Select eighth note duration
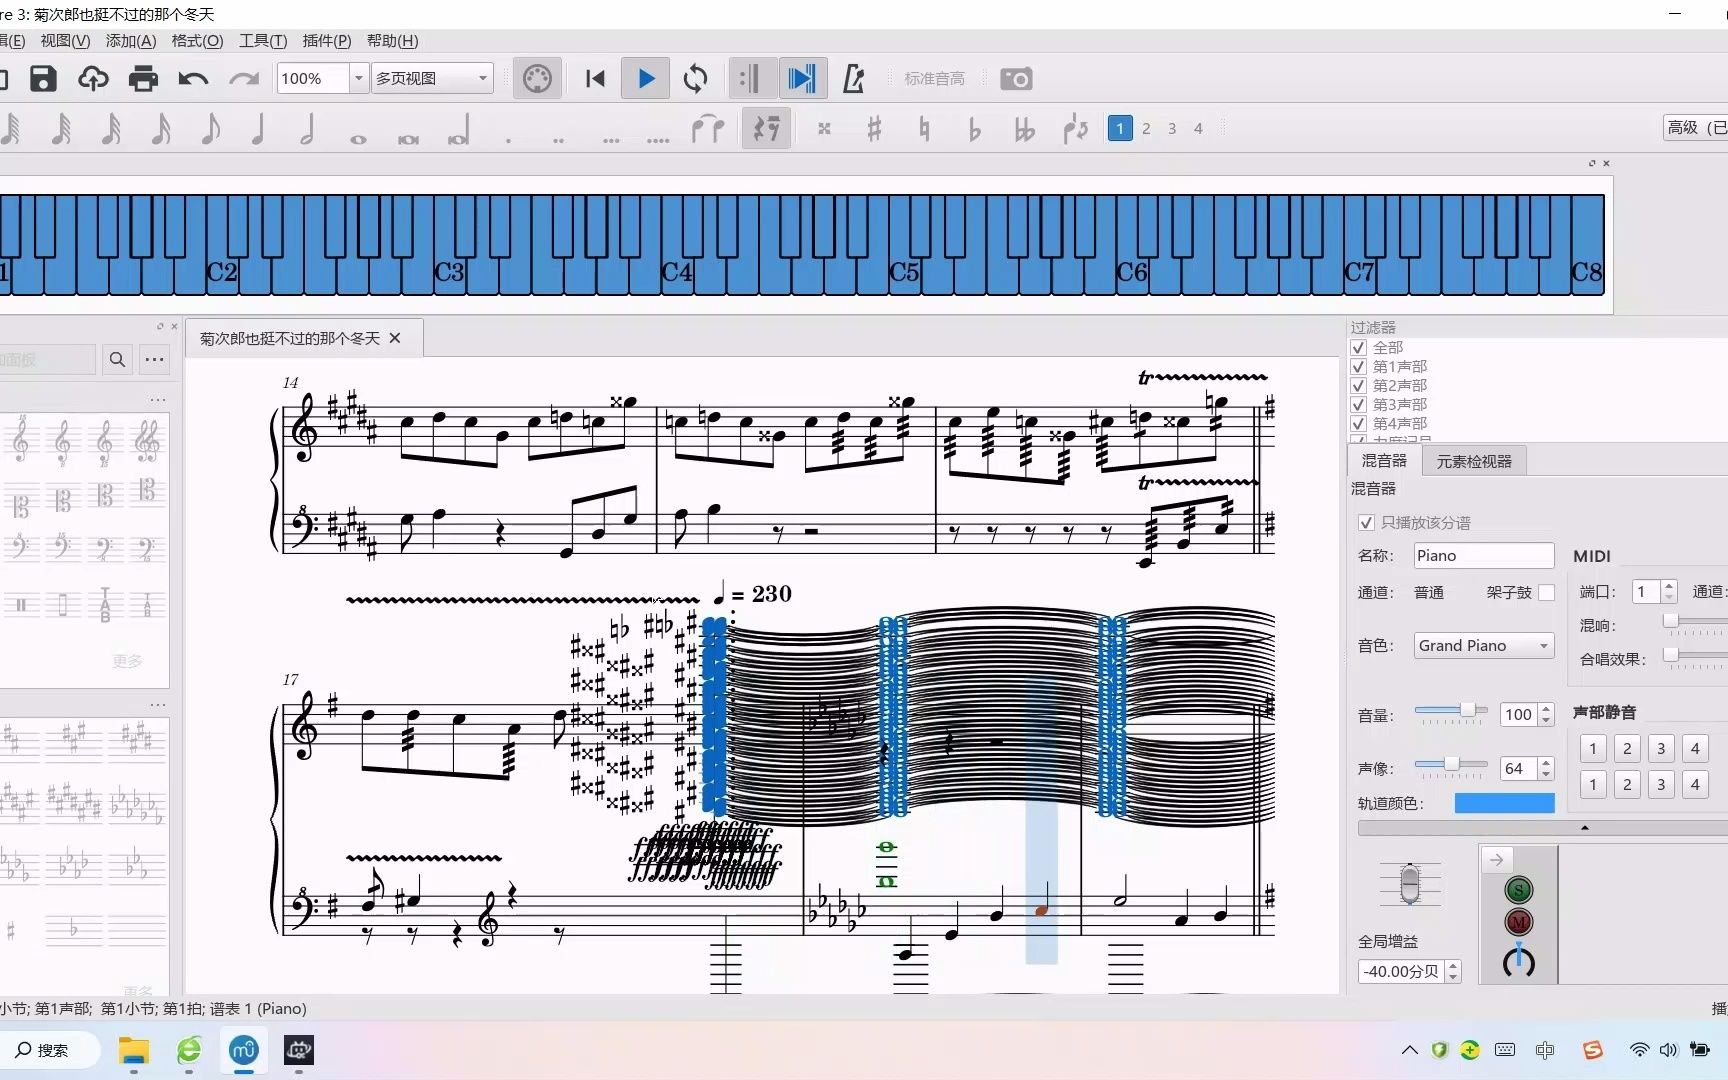1728x1080 pixels. [209, 129]
